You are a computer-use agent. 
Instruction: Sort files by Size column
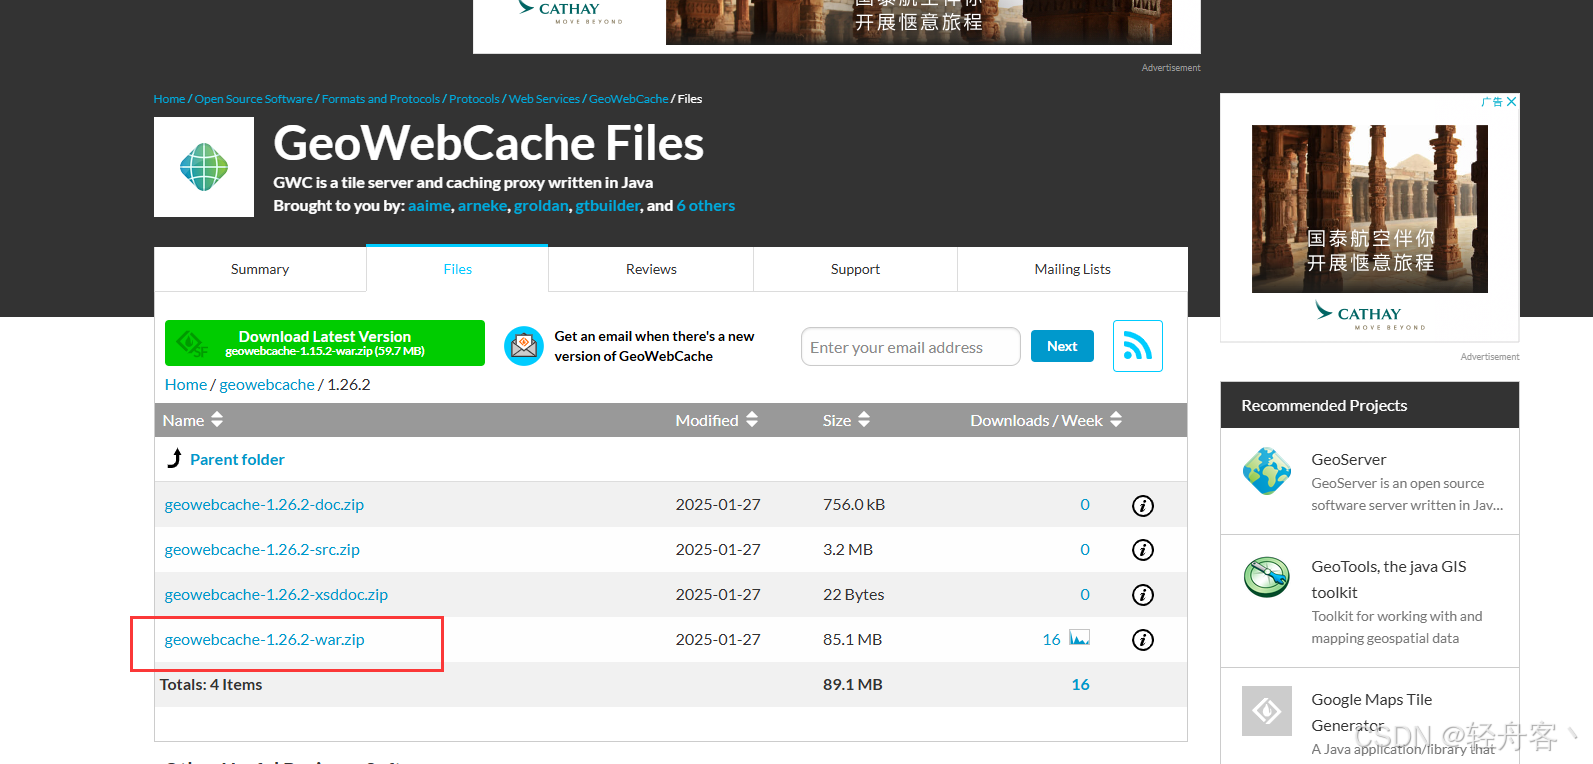[x=846, y=420]
